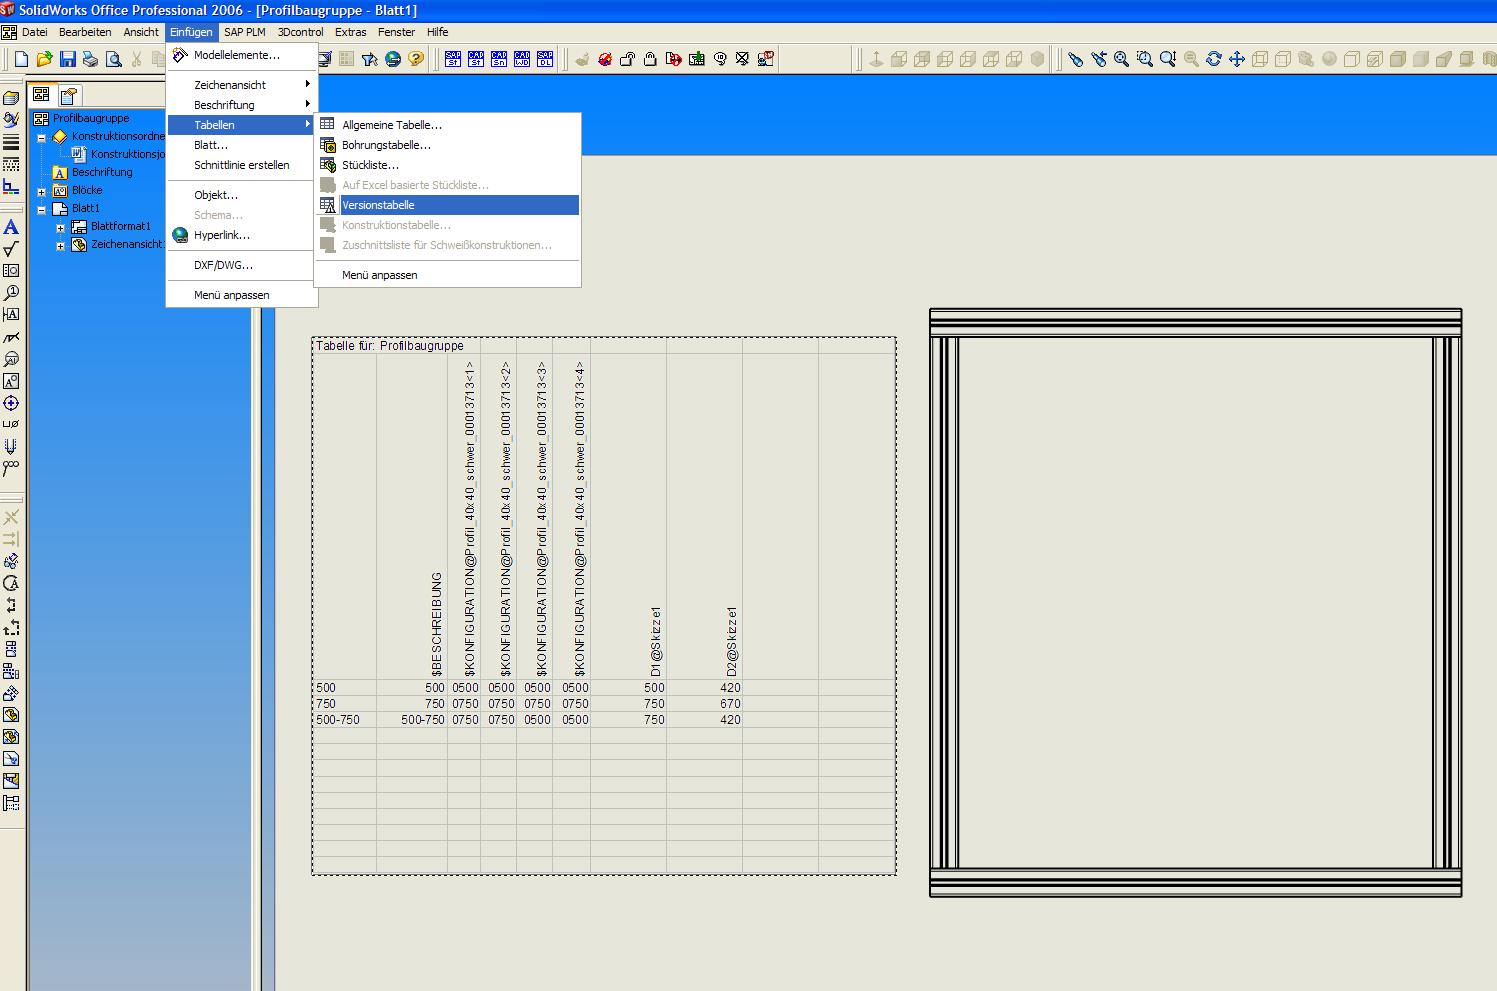Open Print Preview icon
This screenshot has height=991, width=1497.
point(113,60)
